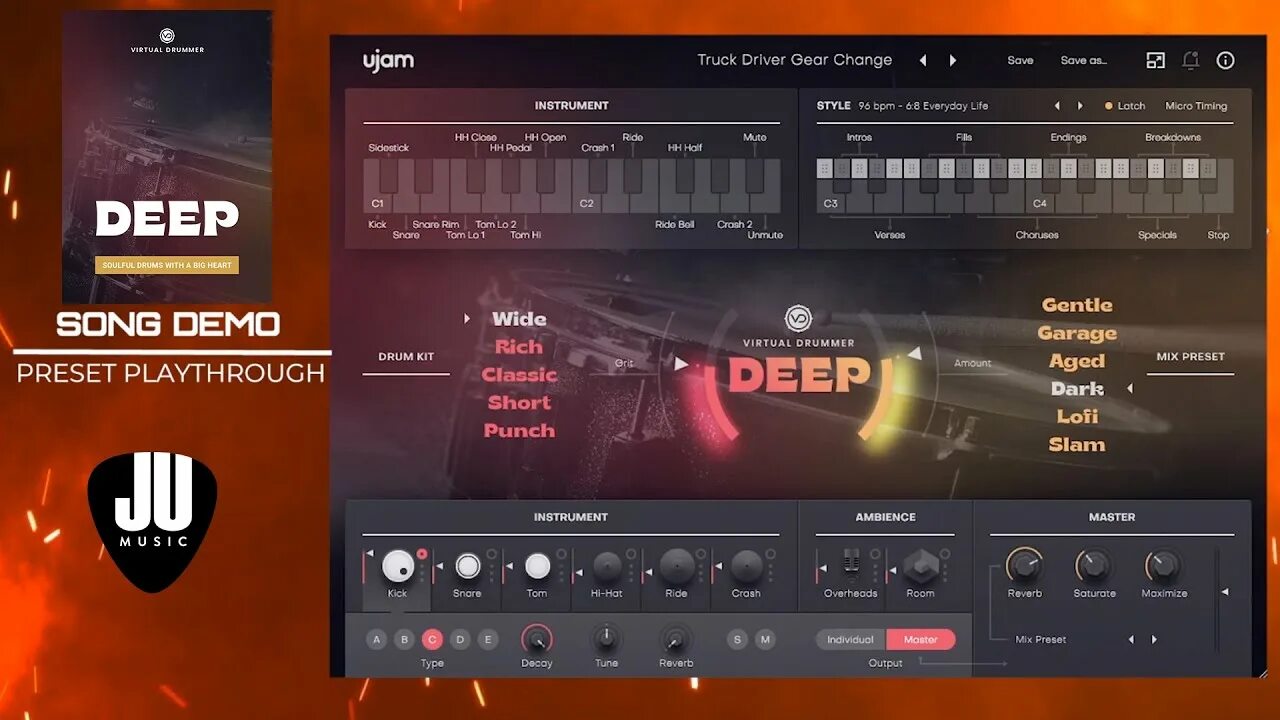1280x720 pixels.
Task: Click the Tom volume fader arrow
Action: point(509,567)
